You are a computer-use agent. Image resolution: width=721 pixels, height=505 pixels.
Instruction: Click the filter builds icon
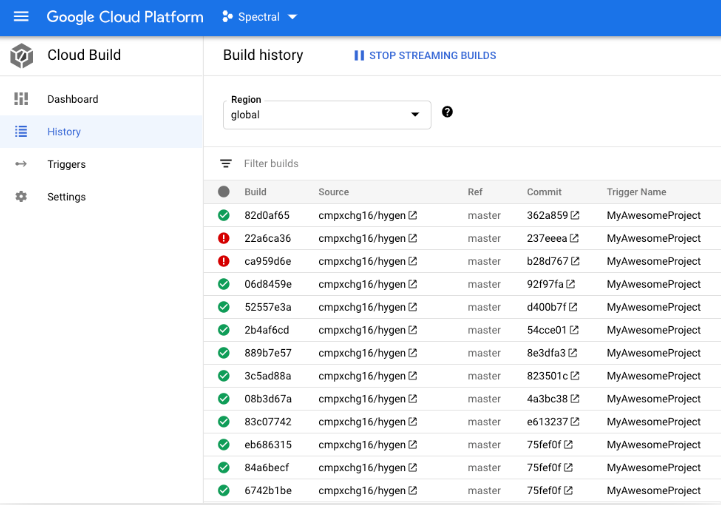[226, 163]
